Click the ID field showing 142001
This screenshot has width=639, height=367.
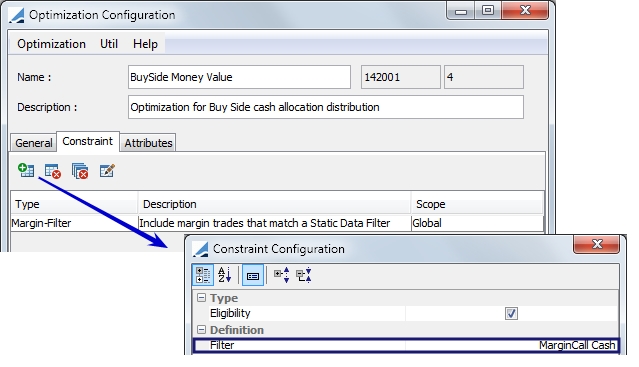(x=401, y=77)
